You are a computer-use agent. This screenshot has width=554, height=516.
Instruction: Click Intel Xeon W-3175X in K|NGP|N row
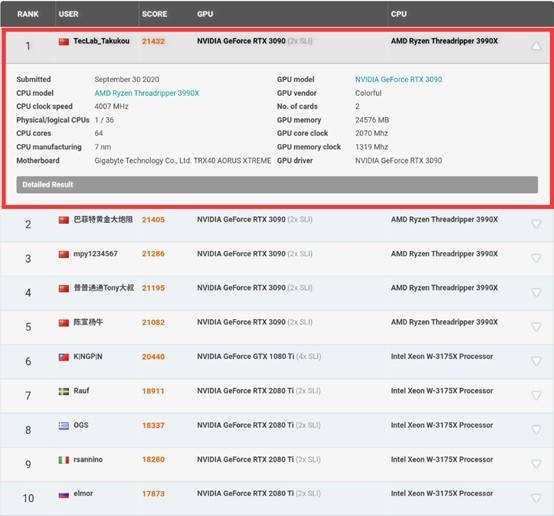point(442,356)
